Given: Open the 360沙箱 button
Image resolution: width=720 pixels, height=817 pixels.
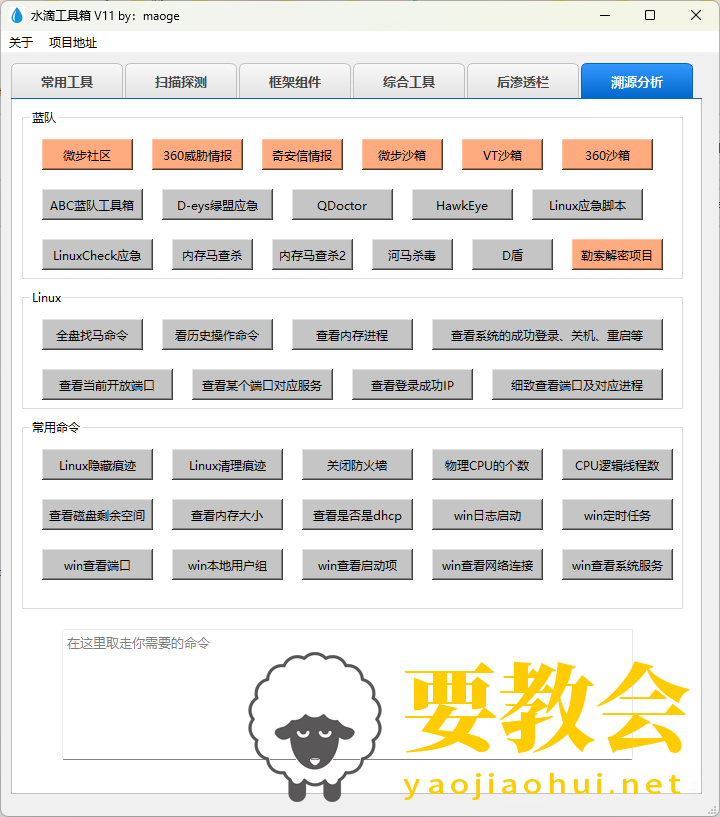Looking at the screenshot, I should click(607, 155).
